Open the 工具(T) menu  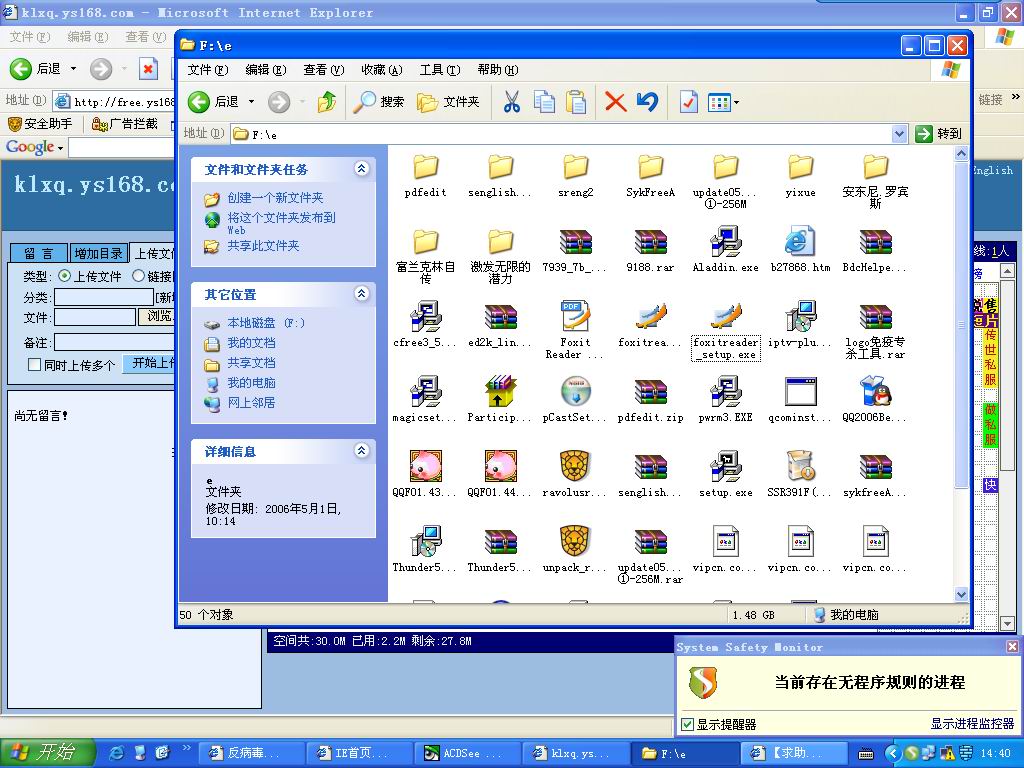[440, 70]
